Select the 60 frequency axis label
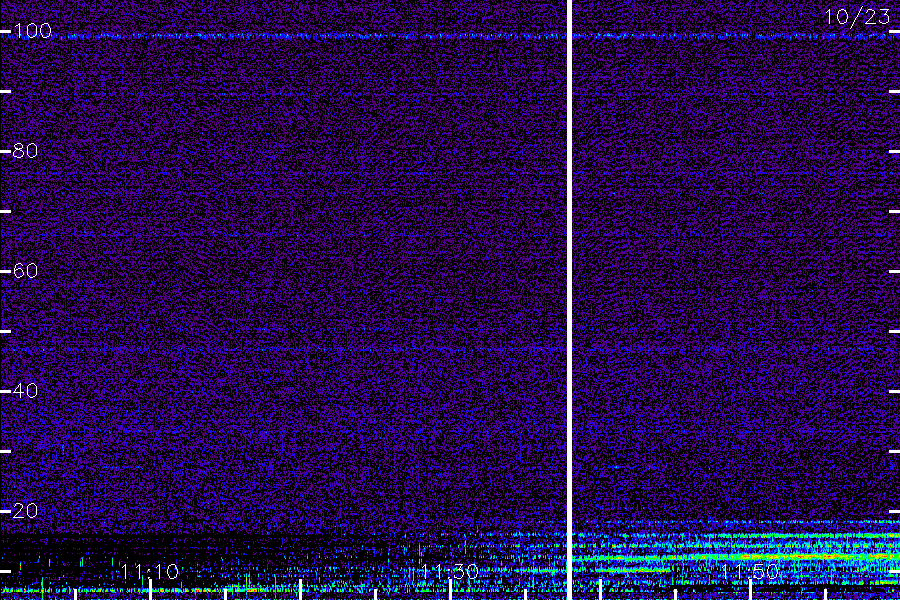The height and width of the screenshot is (600, 900). pyautogui.click(x=25, y=270)
